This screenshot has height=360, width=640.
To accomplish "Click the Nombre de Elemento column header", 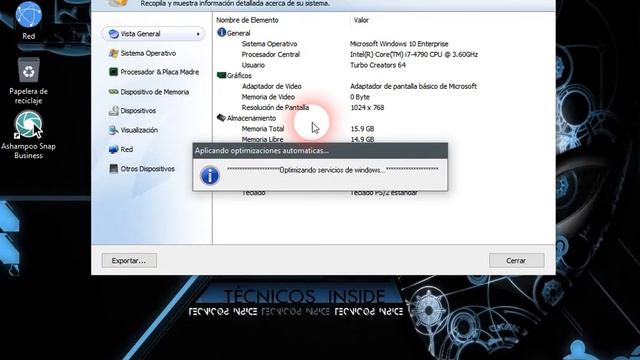I will [247, 20].
